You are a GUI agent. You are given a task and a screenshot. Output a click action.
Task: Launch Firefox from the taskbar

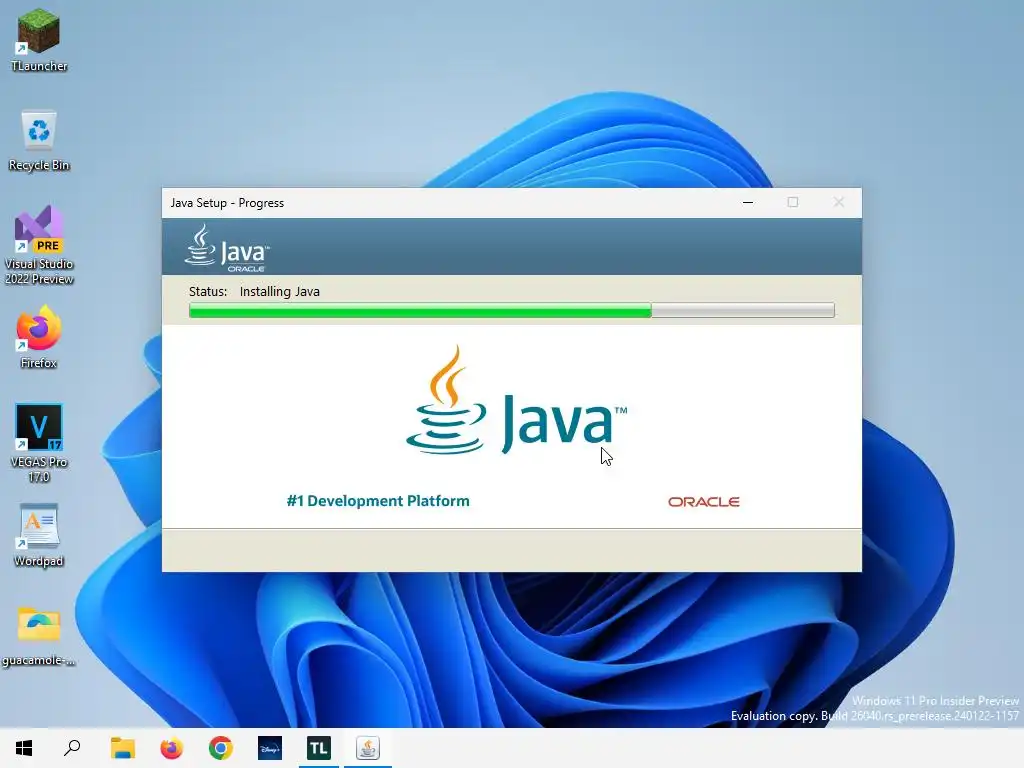(x=171, y=748)
